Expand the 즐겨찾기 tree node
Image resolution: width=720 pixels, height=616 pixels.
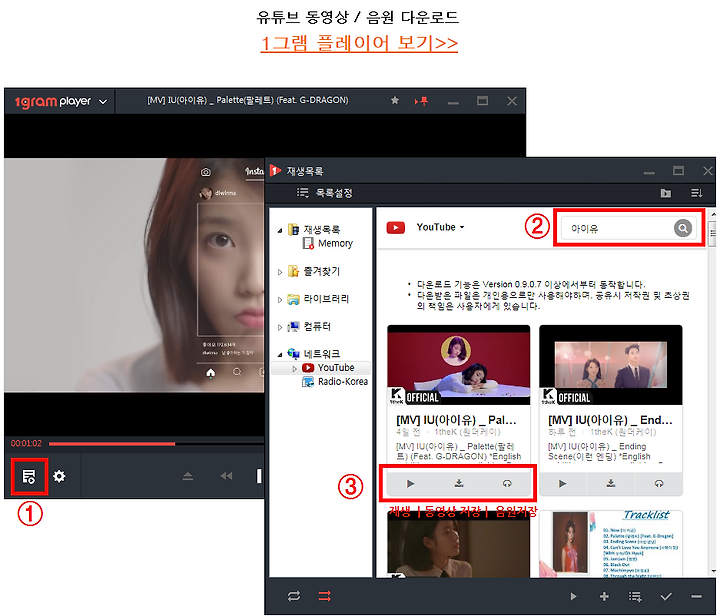coord(280,272)
